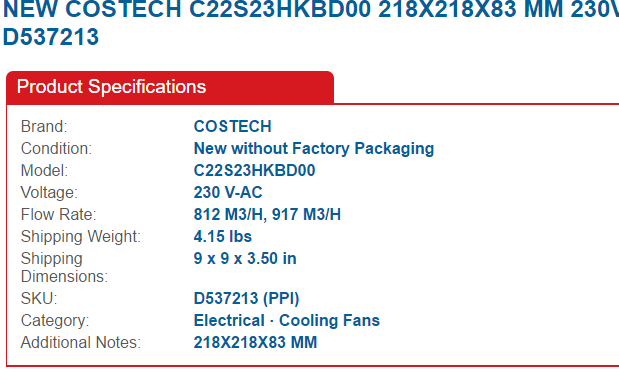619x373 pixels.
Task: Select the 230 V-AC voltage value
Action: point(228,193)
